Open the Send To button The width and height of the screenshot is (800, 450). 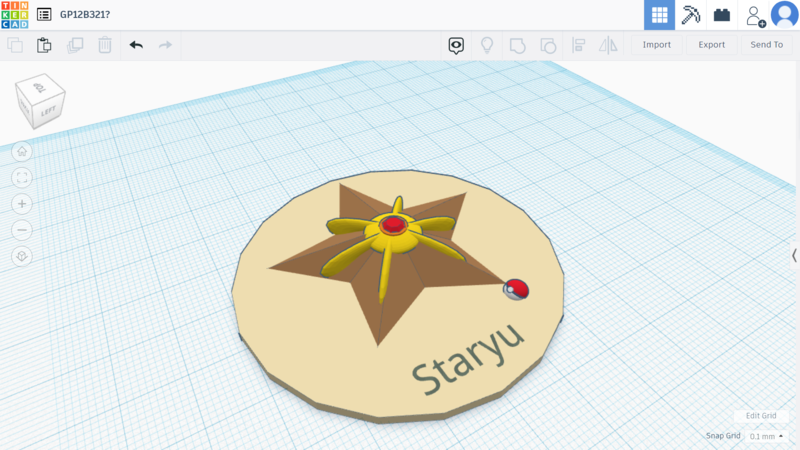(766, 45)
